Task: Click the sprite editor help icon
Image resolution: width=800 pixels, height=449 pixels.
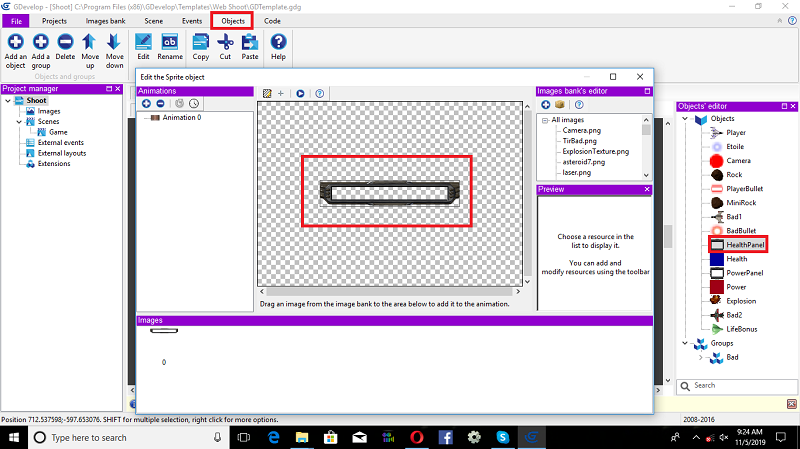Action: tap(319, 93)
